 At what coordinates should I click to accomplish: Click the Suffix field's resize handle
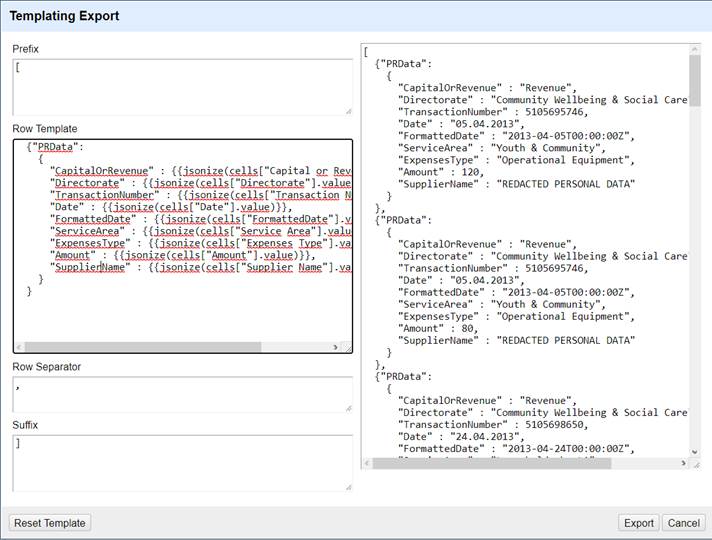pos(347,486)
